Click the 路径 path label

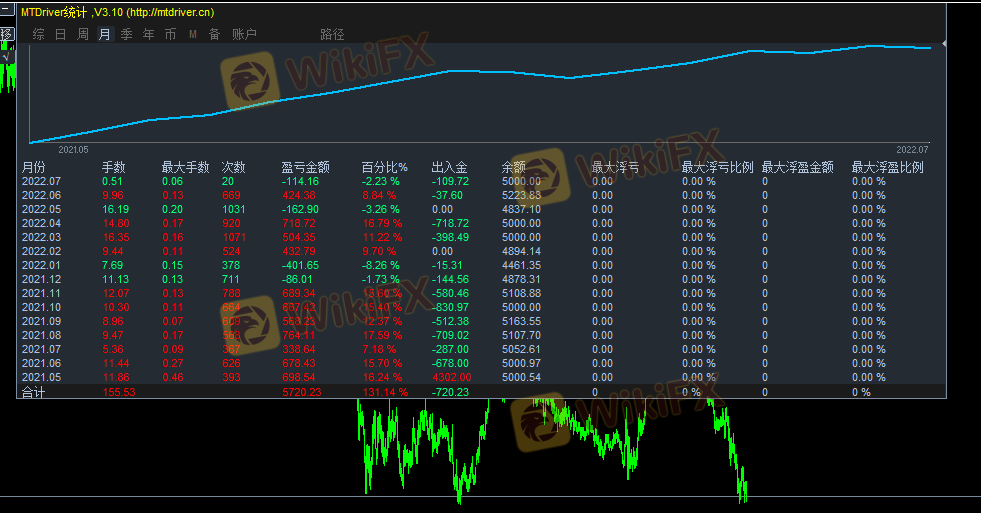tap(332, 34)
